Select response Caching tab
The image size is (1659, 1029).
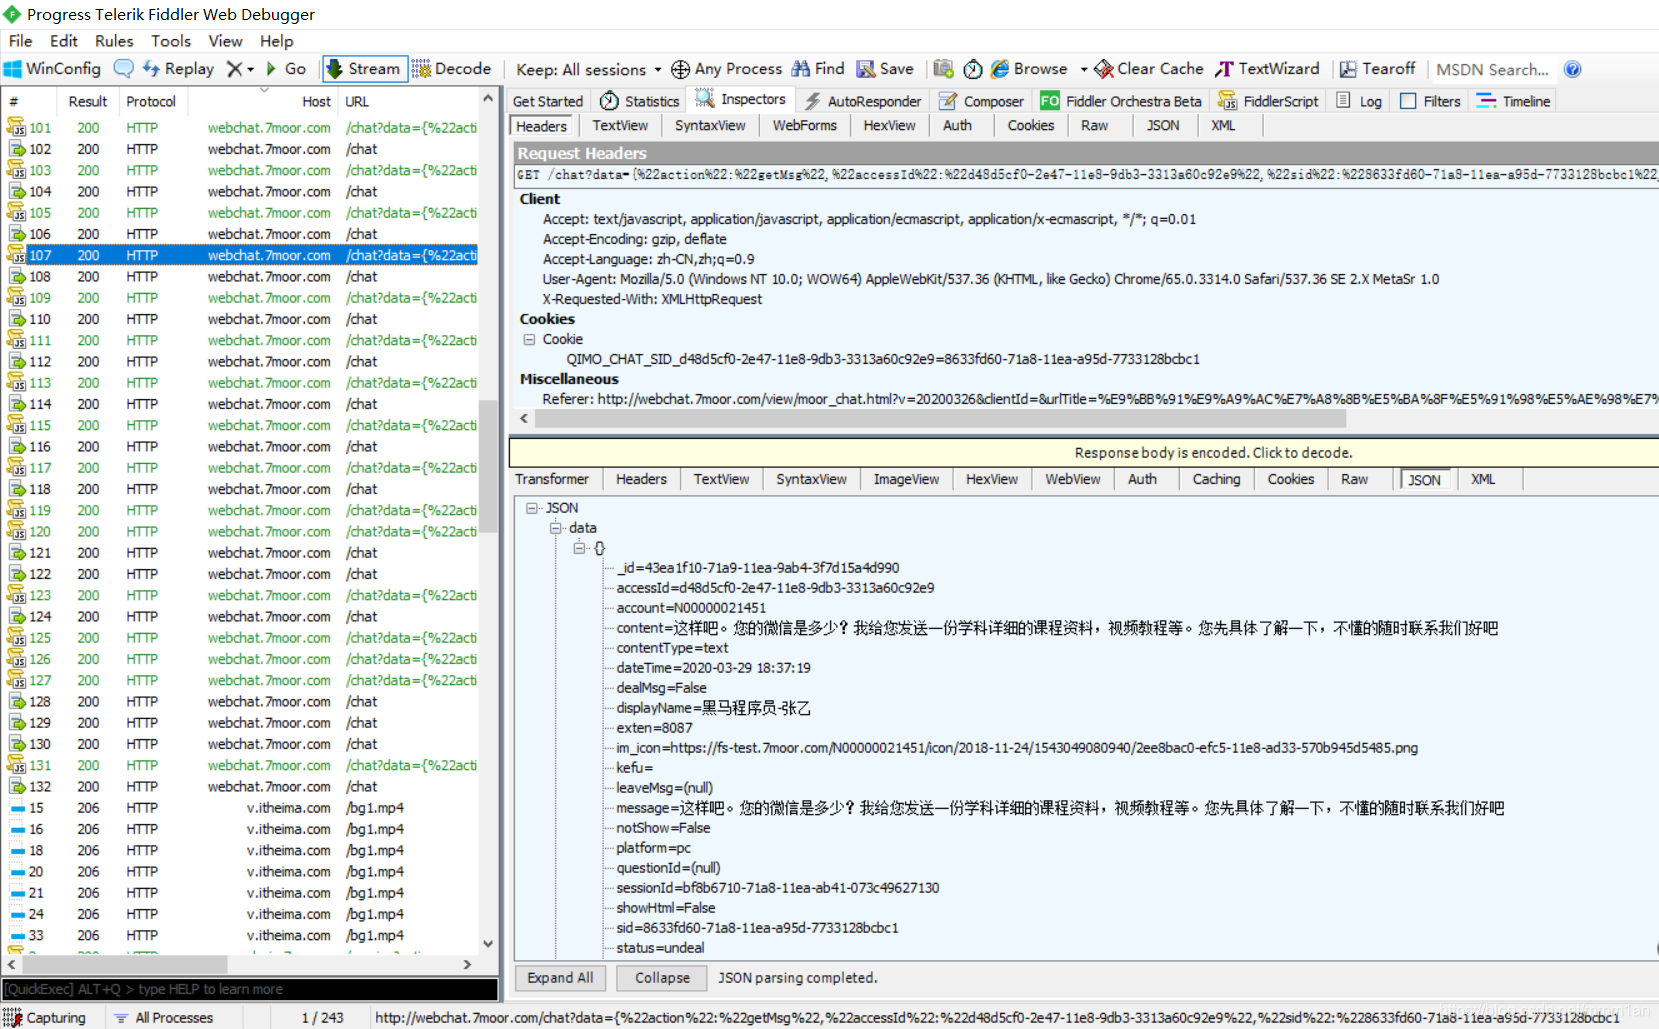[1216, 480]
